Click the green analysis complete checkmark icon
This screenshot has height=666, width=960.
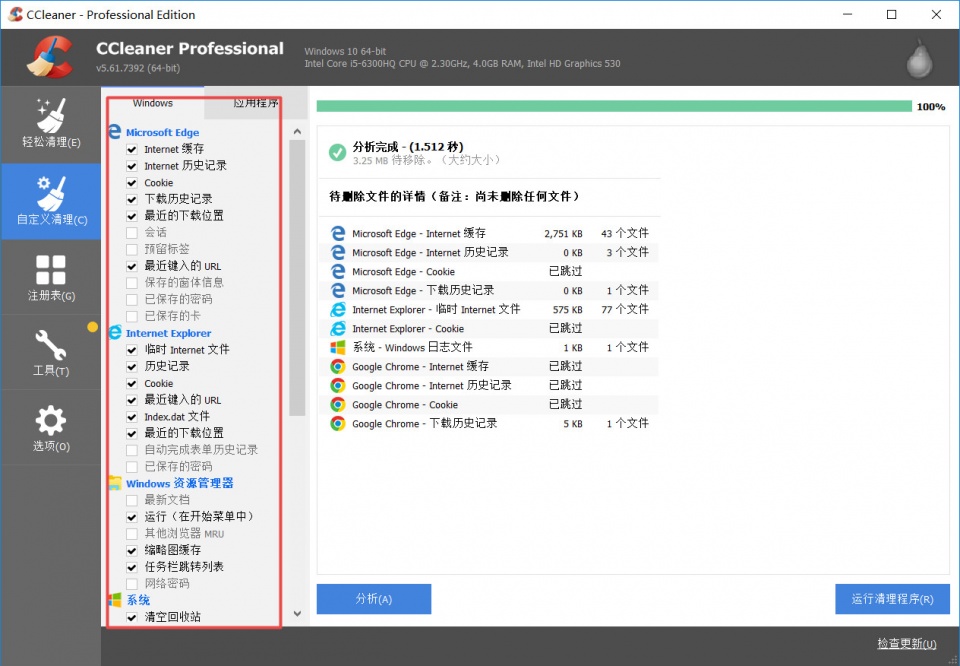(337, 152)
